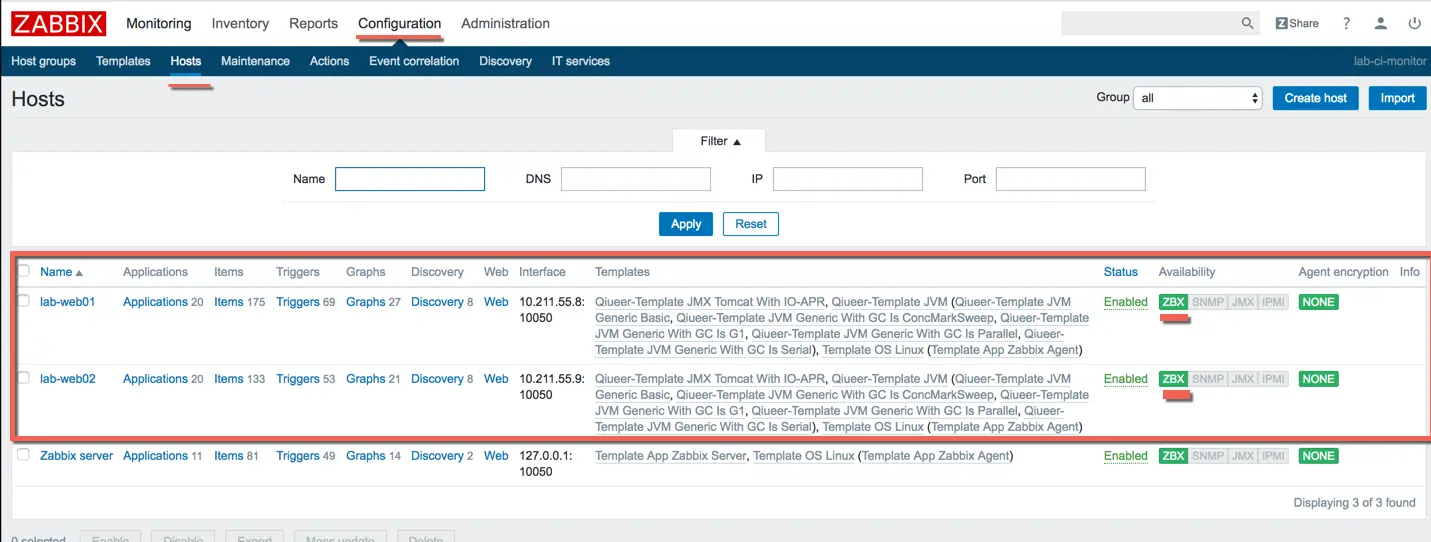Image resolution: width=1431 pixels, height=542 pixels.
Task: Click NONE encryption badge for lab-web02
Action: pos(1318,379)
